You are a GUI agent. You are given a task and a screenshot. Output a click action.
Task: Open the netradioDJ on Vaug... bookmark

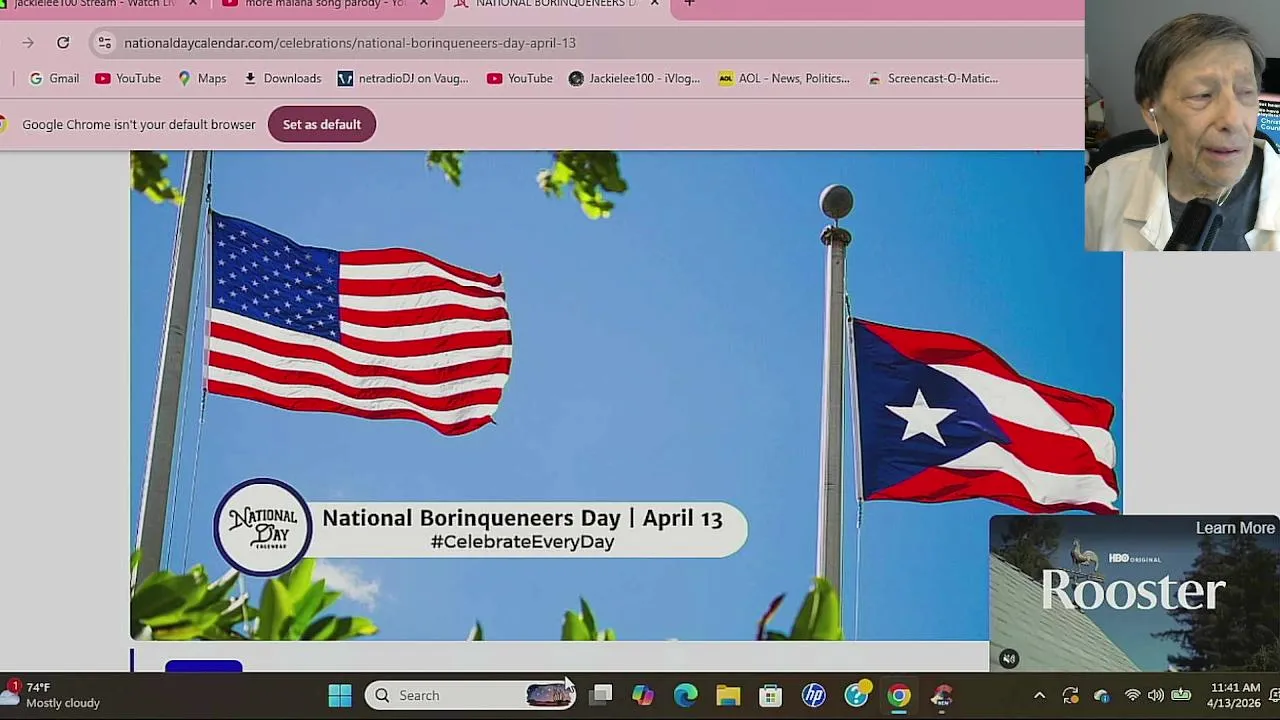(x=403, y=78)
